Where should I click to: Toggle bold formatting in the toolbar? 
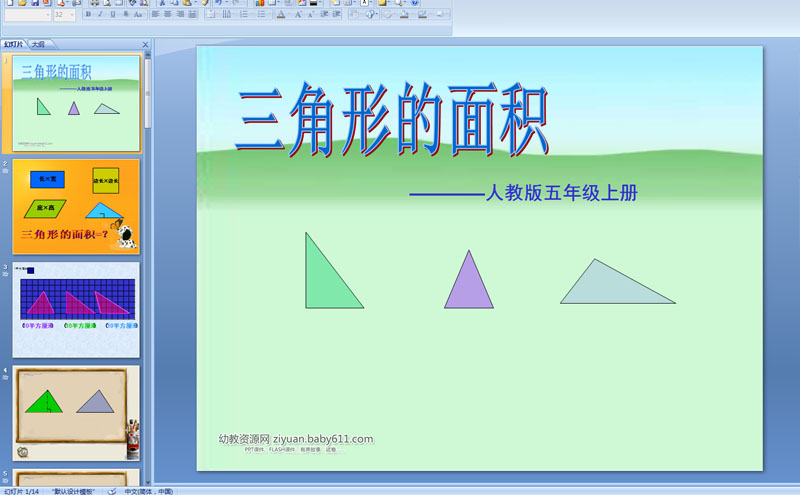[x=88, y=14]
